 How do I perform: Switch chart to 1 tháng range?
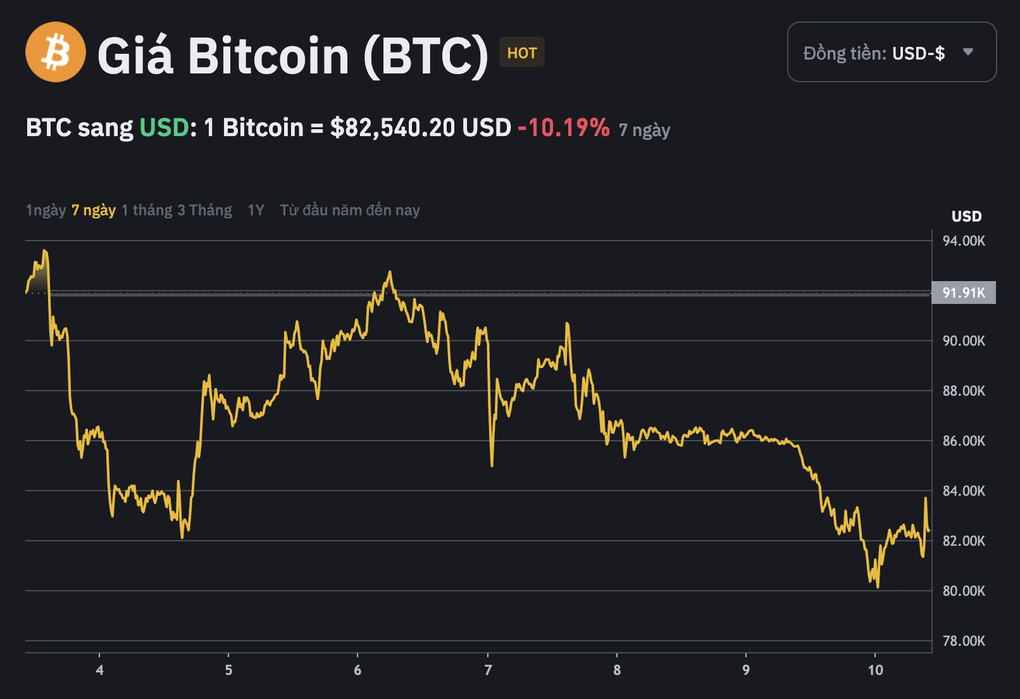click(x=146, y=210)
